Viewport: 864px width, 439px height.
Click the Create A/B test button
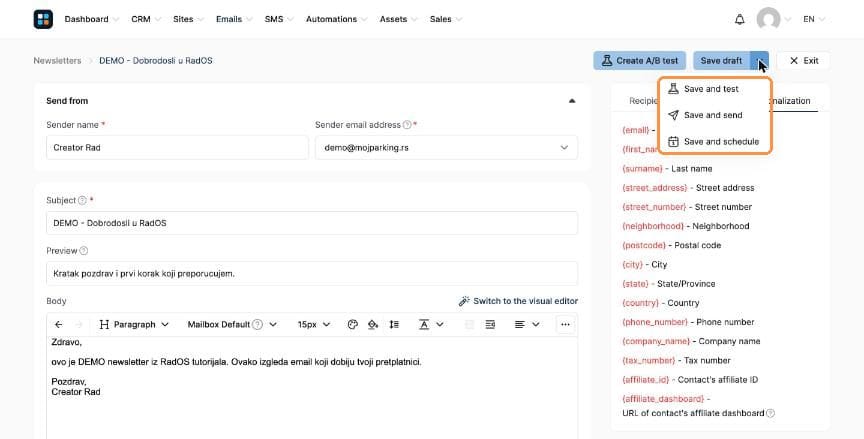click(x=640, y=61)
